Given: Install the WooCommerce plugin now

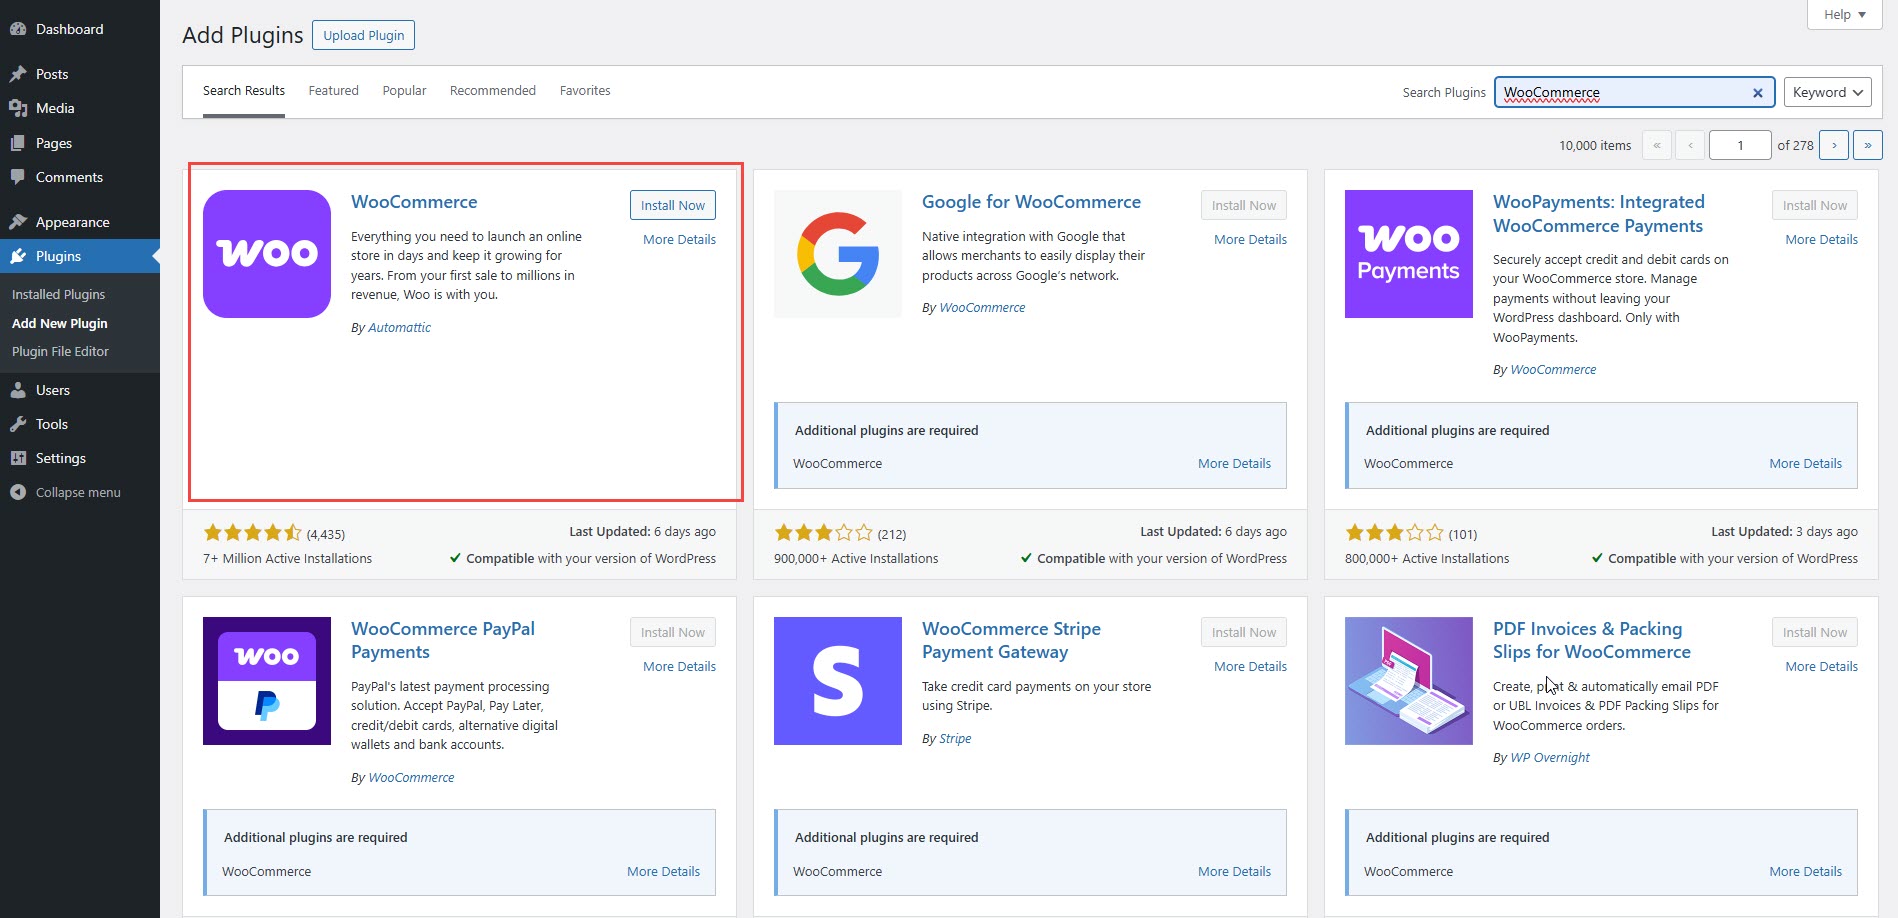Looking at the screenshot, I should (x=672, y=205).
